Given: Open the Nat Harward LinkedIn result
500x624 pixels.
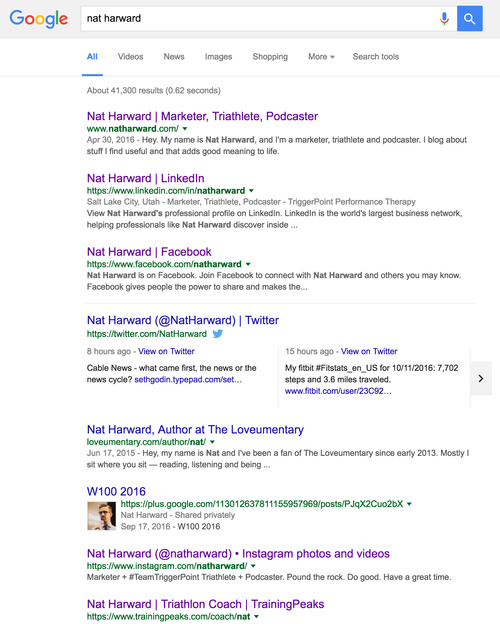Looking at the screenshot, I should pyautogui.click(x=146, y=178).
